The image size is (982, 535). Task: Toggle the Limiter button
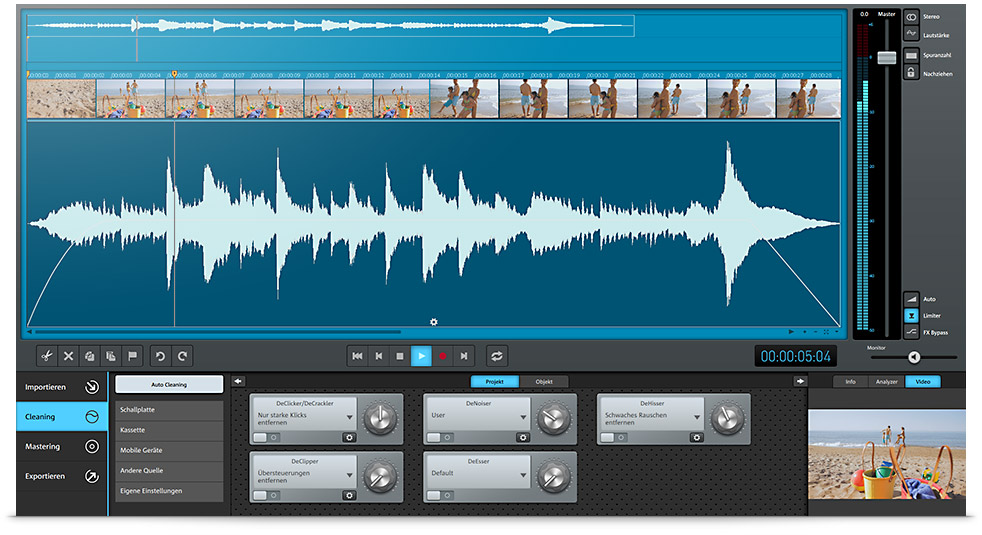click(911, 316)
